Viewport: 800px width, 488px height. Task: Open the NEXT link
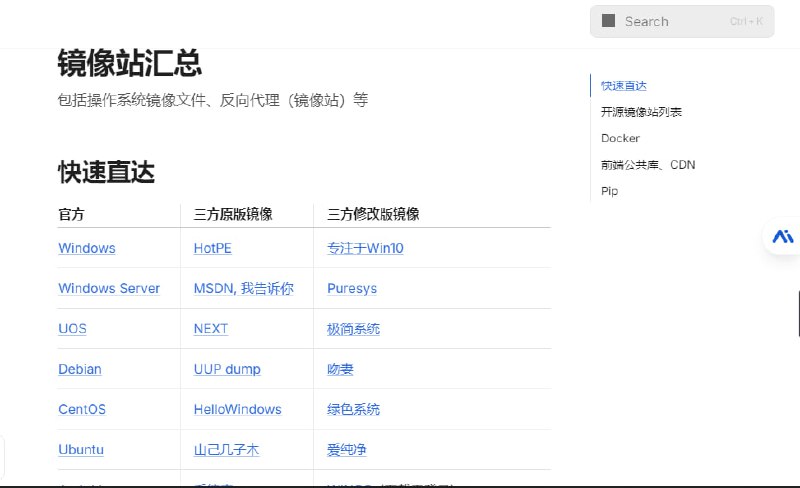(210, 329)
